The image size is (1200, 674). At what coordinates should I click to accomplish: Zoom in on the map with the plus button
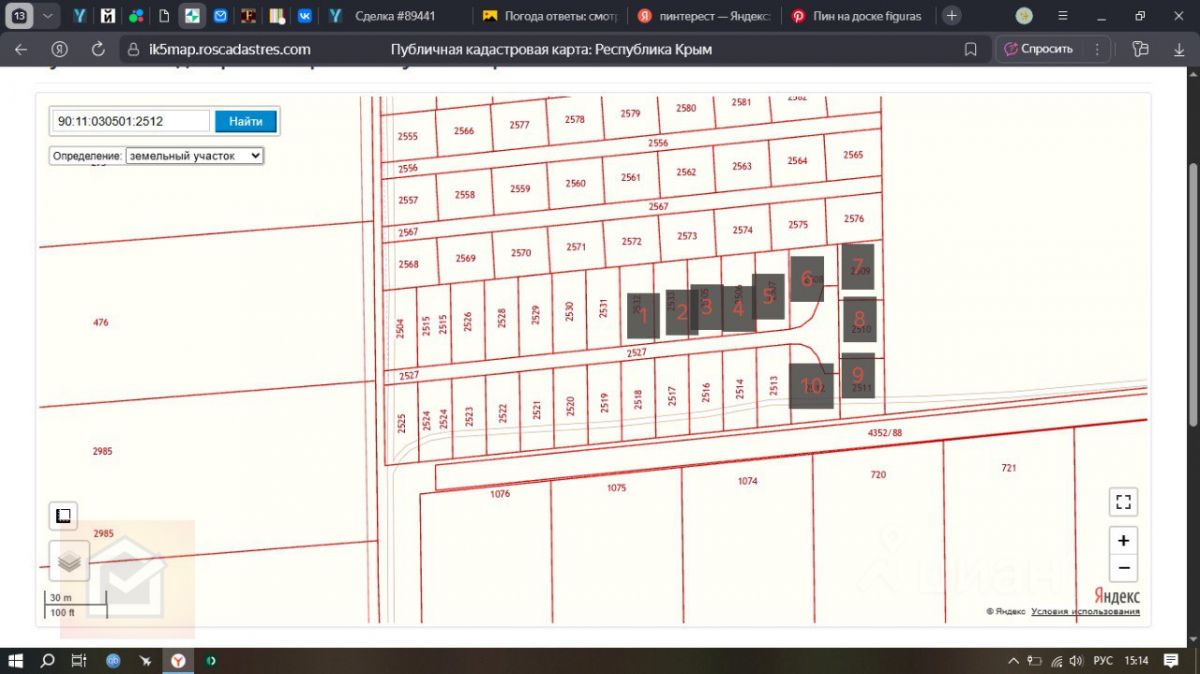1123,541
